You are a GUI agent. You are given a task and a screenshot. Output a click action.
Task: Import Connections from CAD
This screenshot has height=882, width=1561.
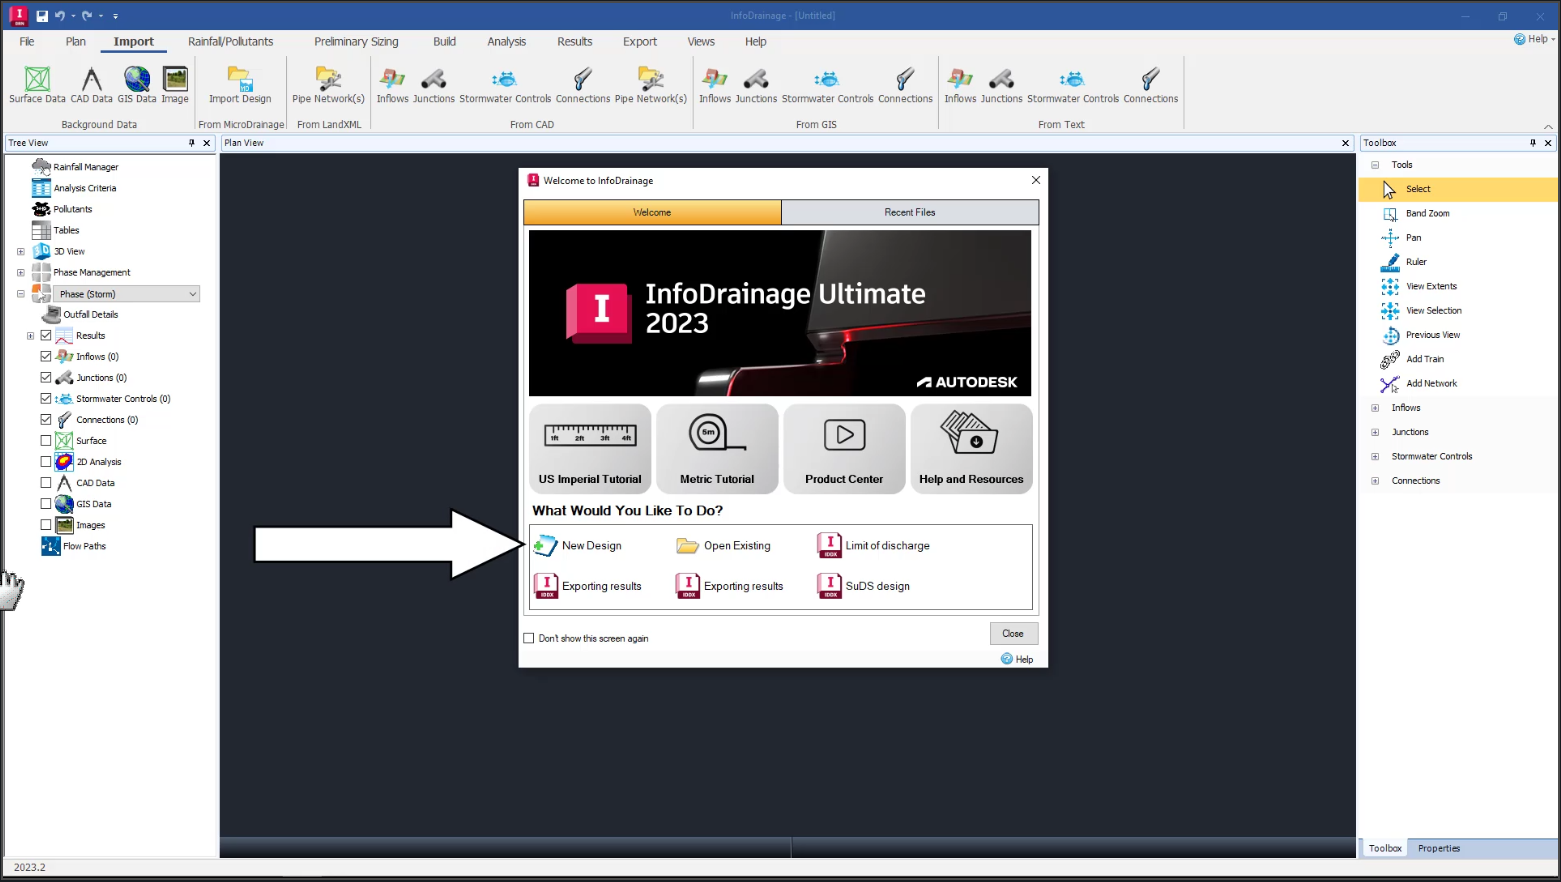[x=583, y=85]
